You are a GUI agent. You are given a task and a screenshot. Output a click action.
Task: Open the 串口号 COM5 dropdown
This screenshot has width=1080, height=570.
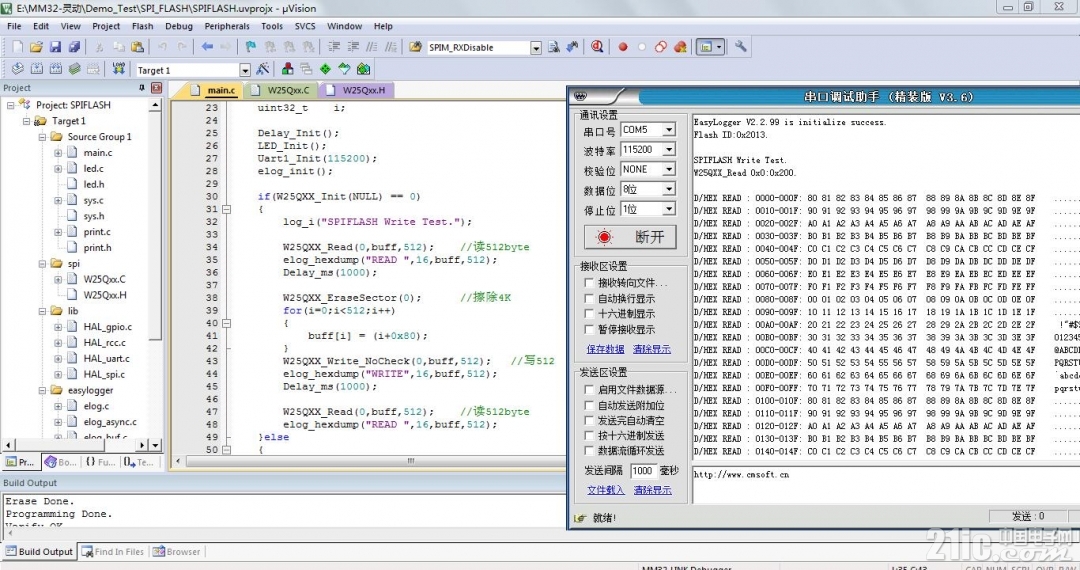pos(669,129)
